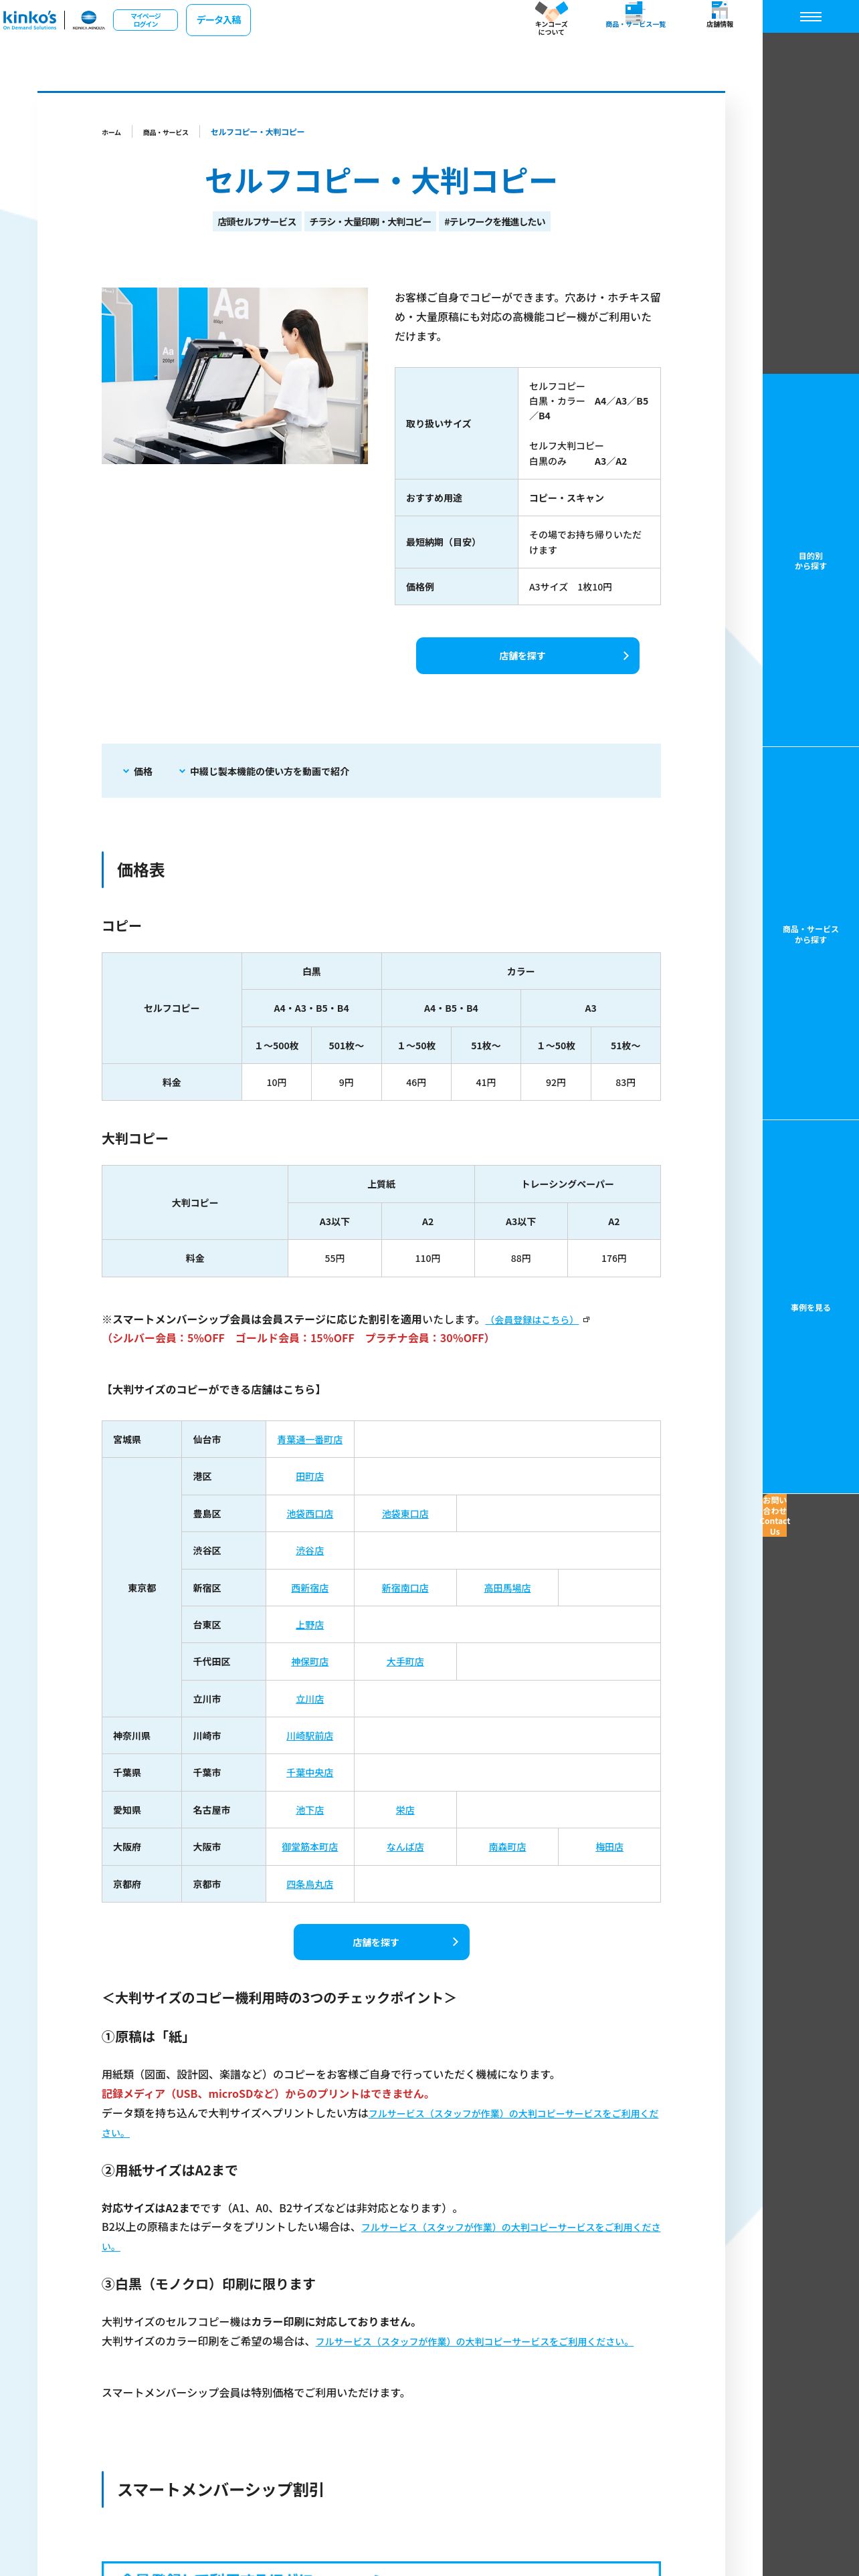Open the hamburger menu icon

(x=811, y=16)
